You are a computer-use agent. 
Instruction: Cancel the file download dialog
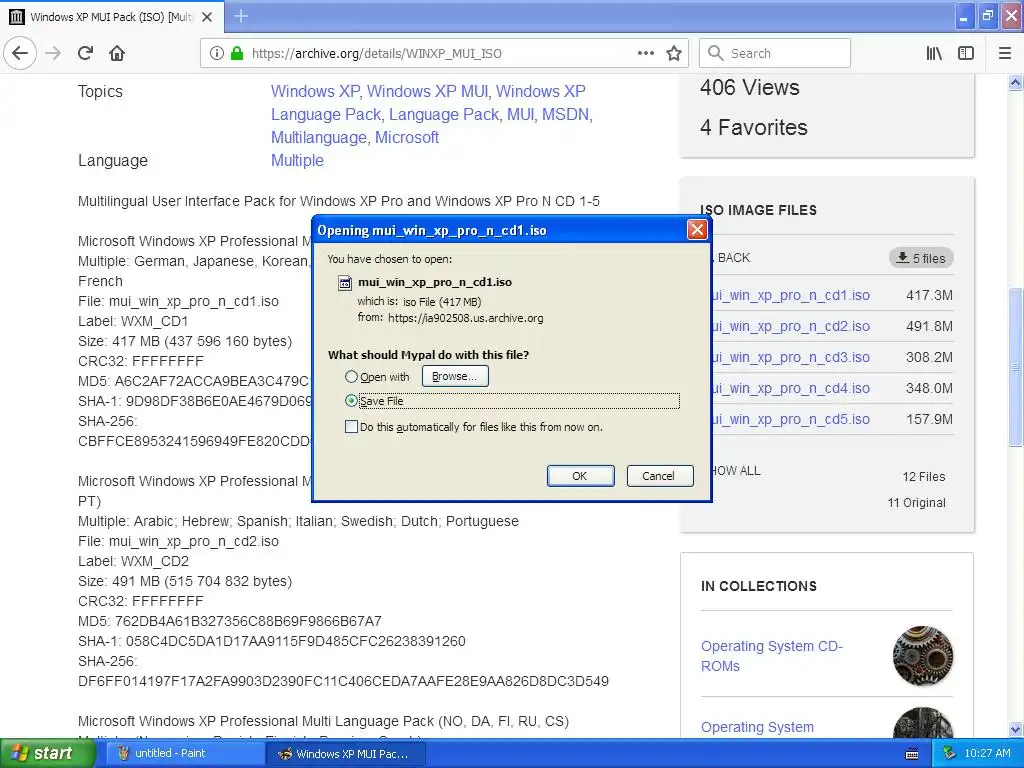[x=659, y=476]
